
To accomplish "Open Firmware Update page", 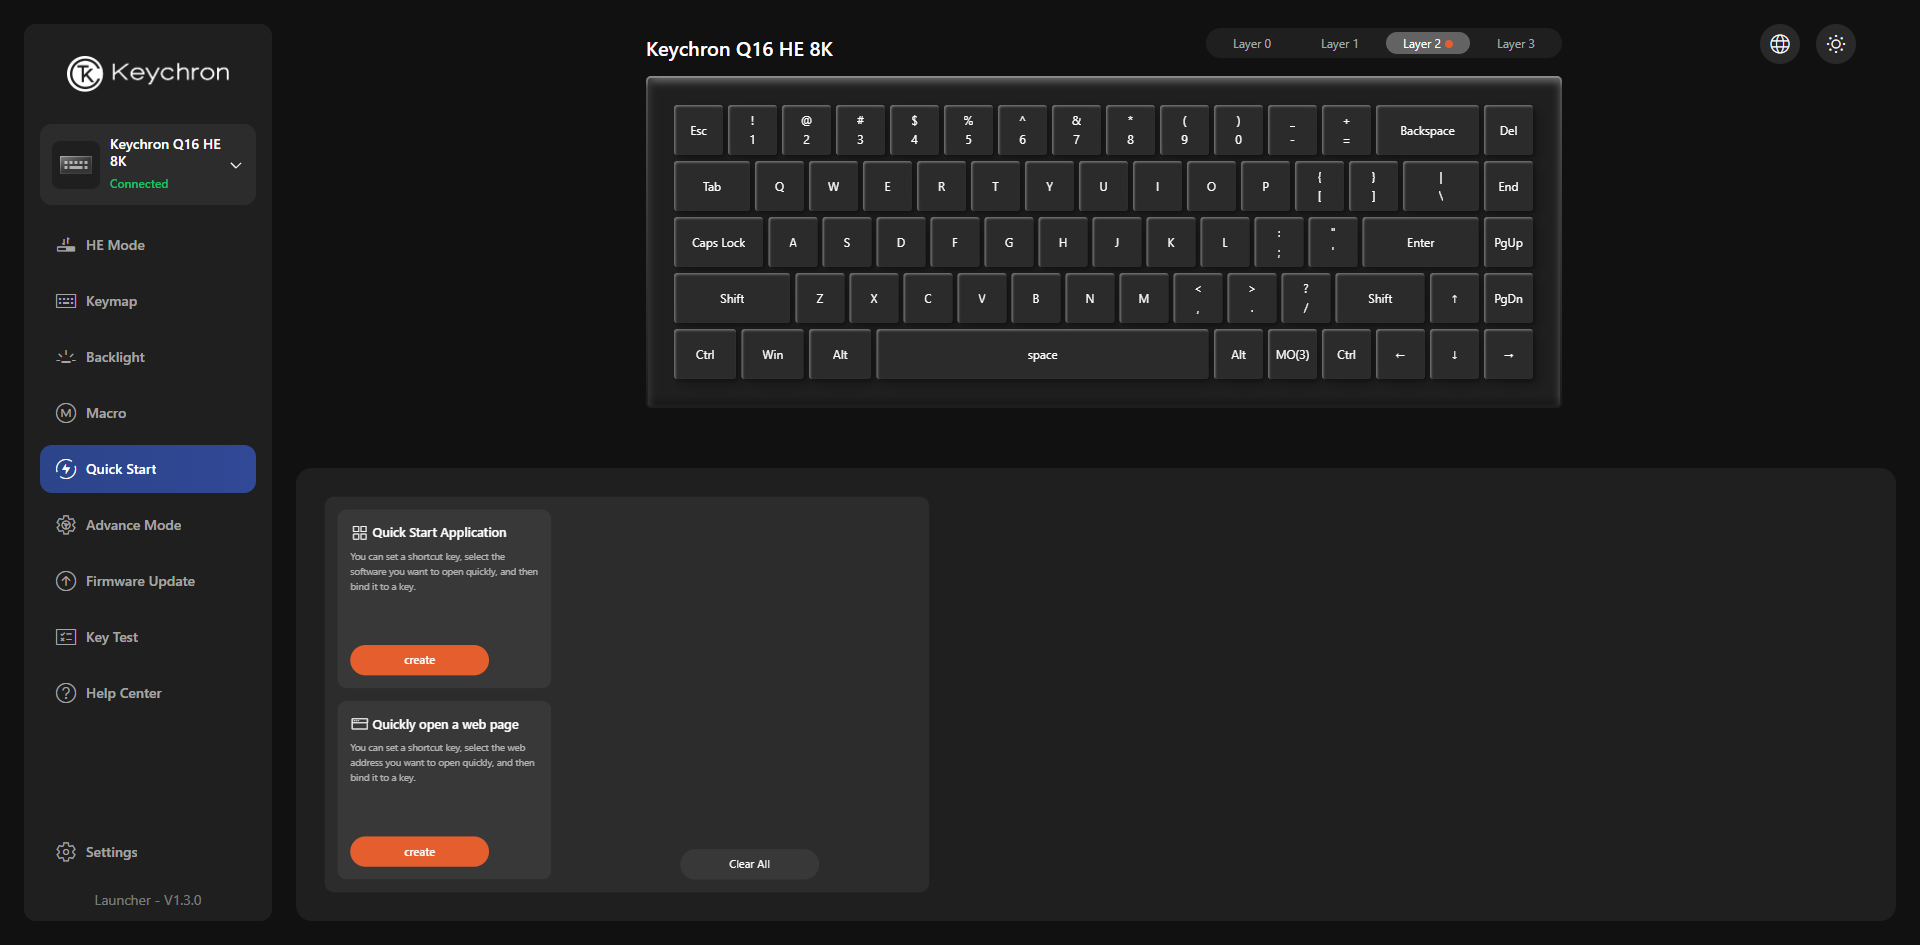I will click(x=140, y=581).
